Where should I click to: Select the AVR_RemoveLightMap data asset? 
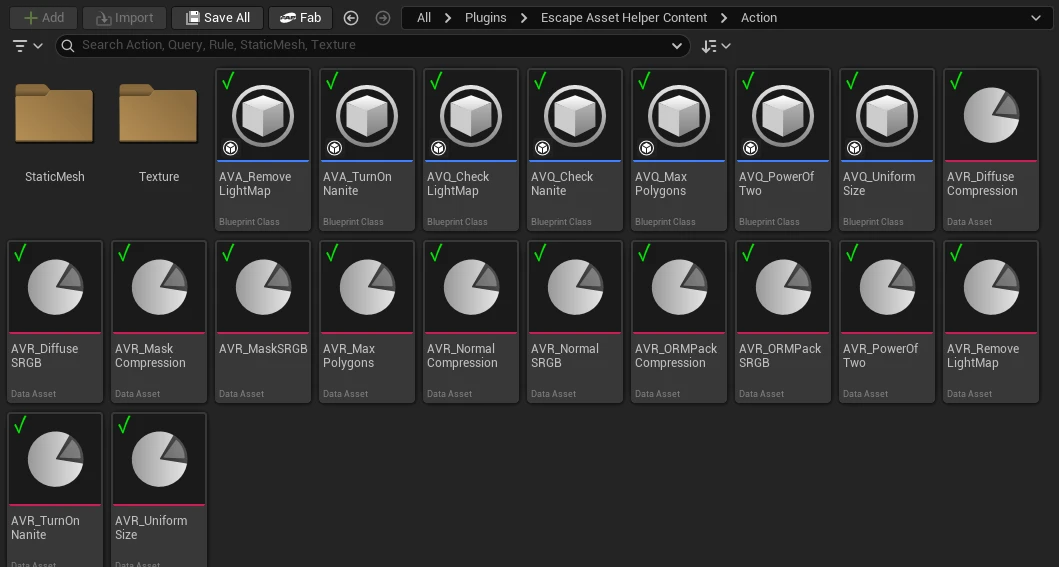click(991, 322)
